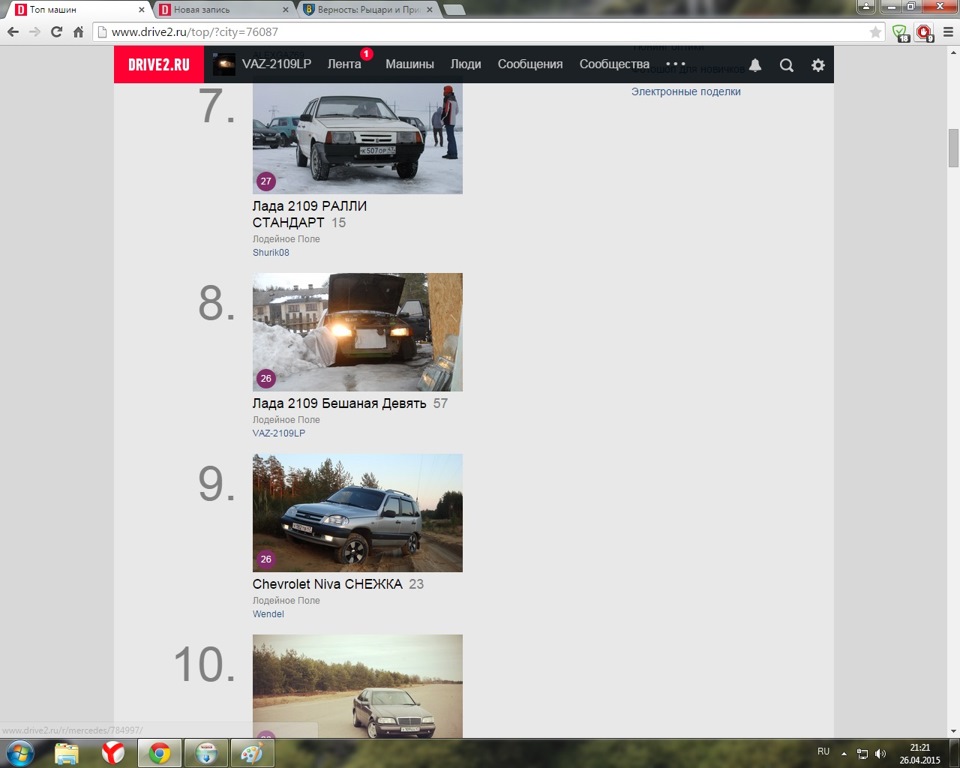Open the Лента menu item
960x768 pixels.
(344, 64)
